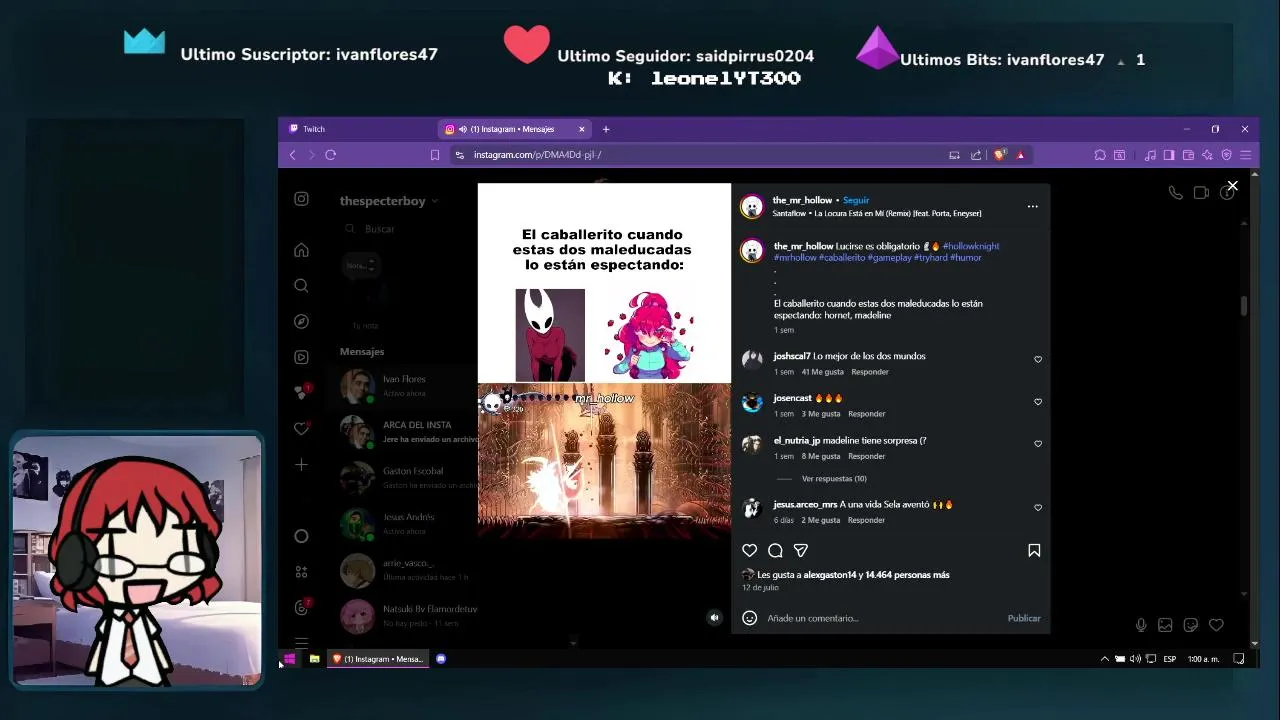The height and width of the screenshot is (720, 1280).
Task: Open Instagram home from sidebar
Action: point(301,250)
